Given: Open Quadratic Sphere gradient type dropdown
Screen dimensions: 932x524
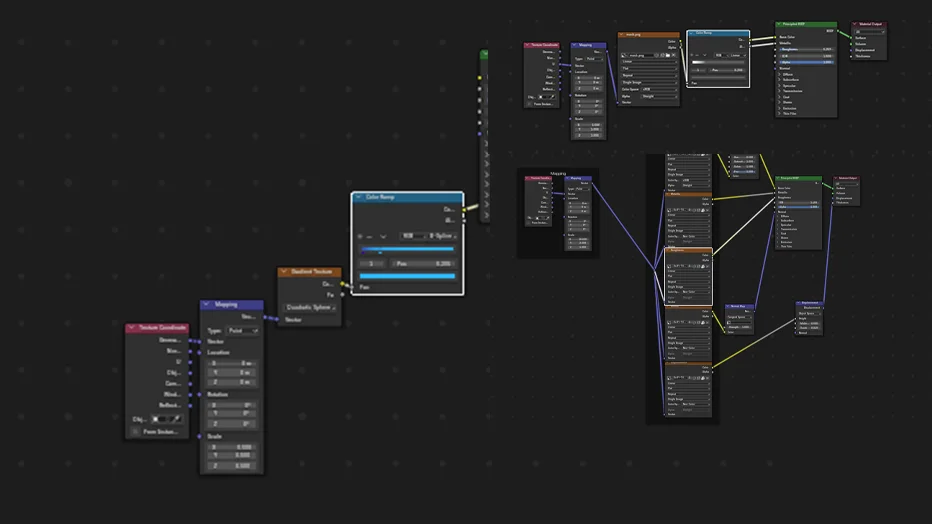Looking at the screenshot, I should 310,307.
